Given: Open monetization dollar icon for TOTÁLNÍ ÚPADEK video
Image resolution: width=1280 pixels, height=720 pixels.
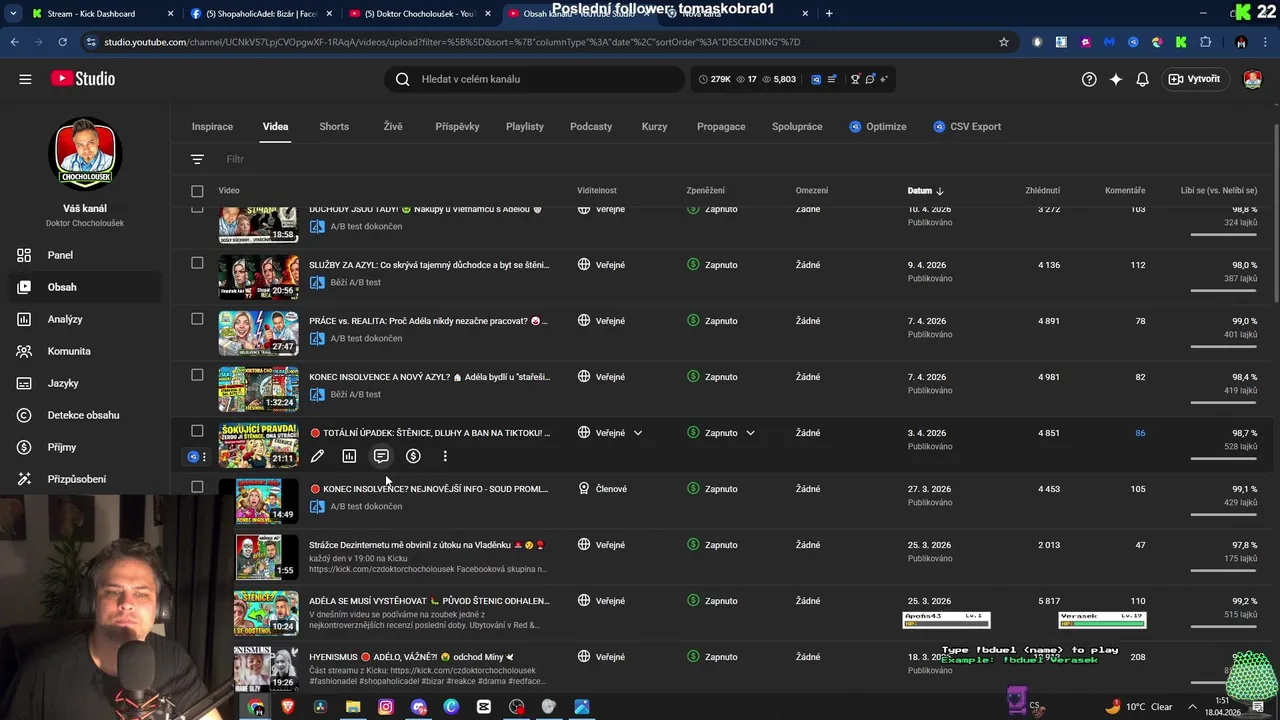Looking at the screenshot, I should pyautogui.click(x=413, y=456).
